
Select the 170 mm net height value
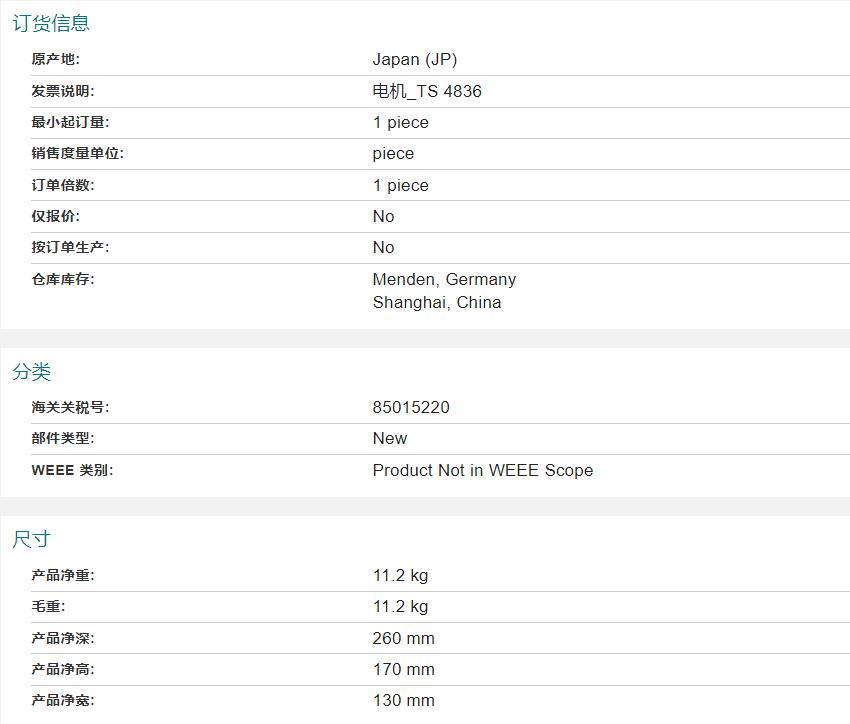click(x=403, y=669)
